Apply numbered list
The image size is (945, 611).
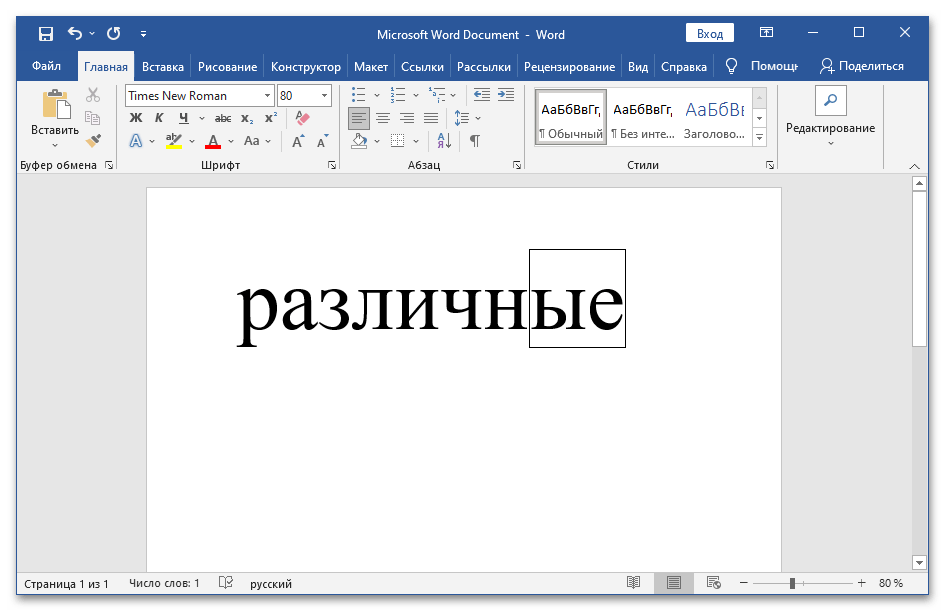(398, 95)
